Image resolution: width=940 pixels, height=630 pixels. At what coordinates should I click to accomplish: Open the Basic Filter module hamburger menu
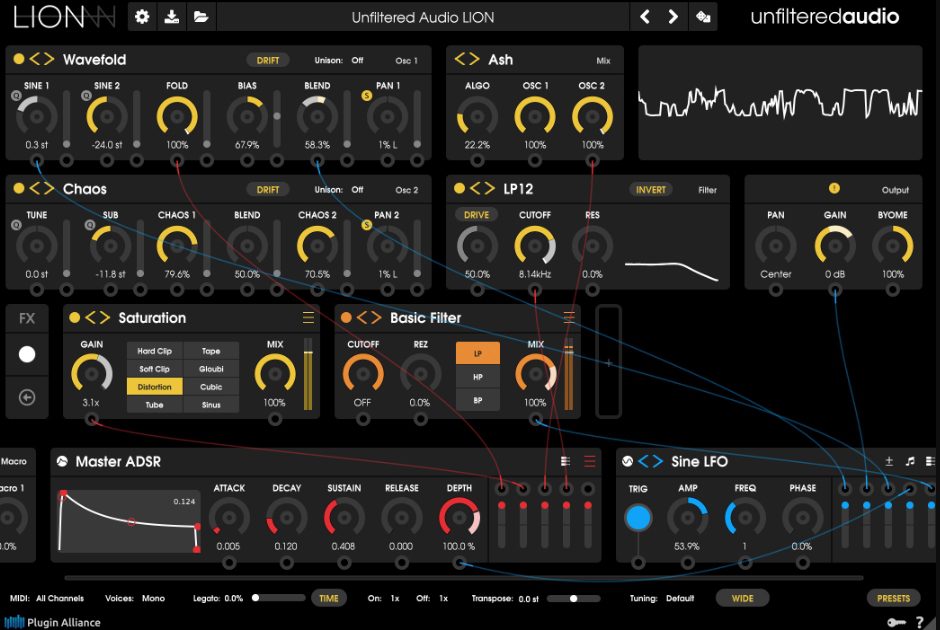point(569,316)
